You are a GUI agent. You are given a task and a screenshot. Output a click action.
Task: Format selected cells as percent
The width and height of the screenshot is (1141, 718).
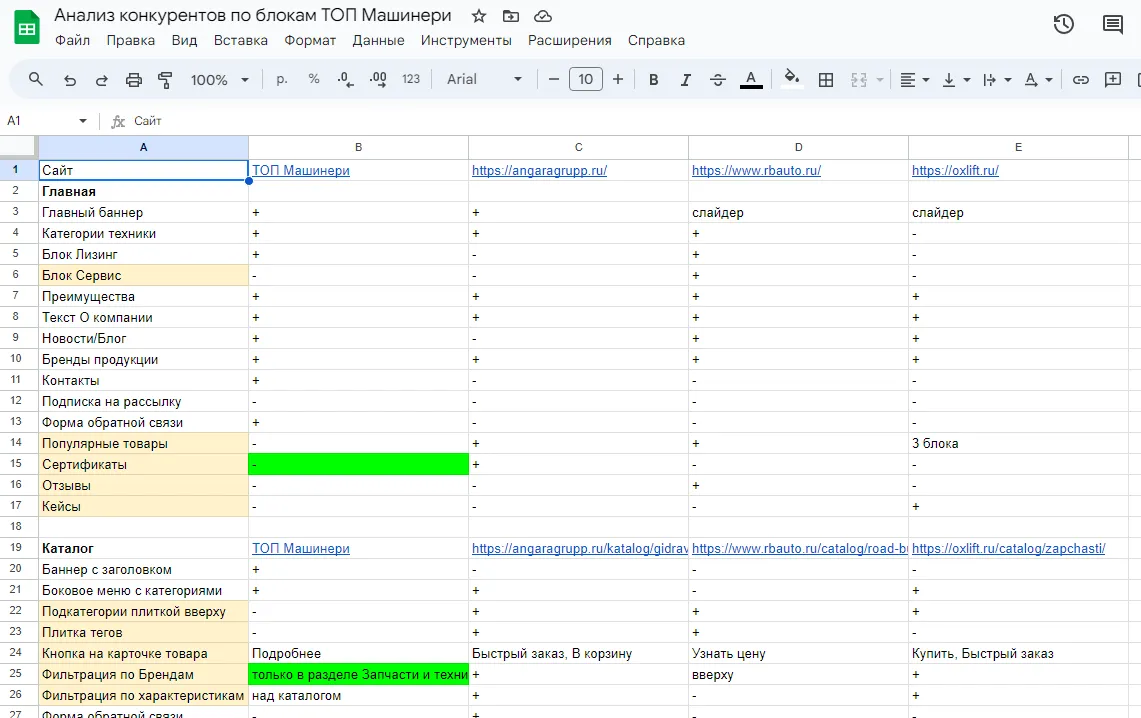click(x=314, y=79)
